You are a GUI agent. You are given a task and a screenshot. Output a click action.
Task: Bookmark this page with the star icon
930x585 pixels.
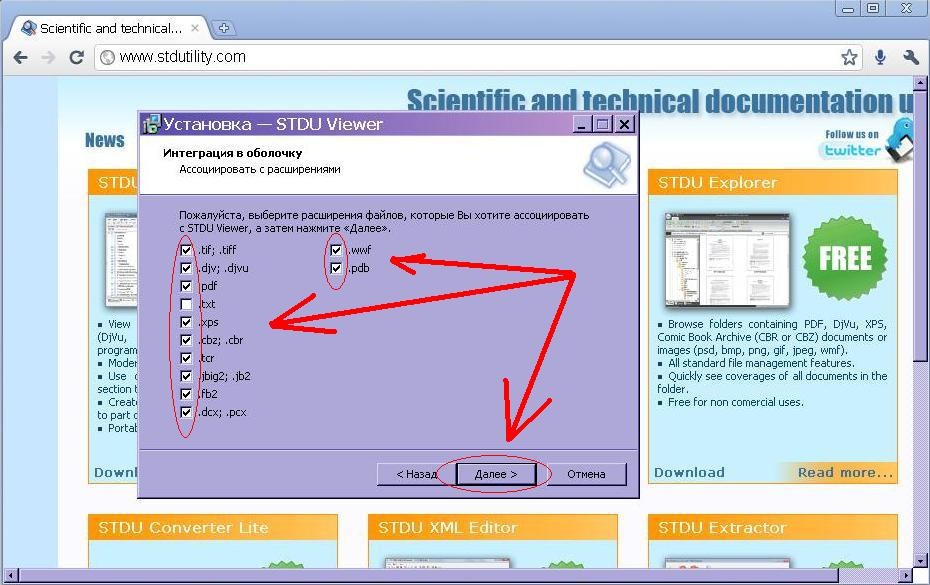[x=849, y=58]
